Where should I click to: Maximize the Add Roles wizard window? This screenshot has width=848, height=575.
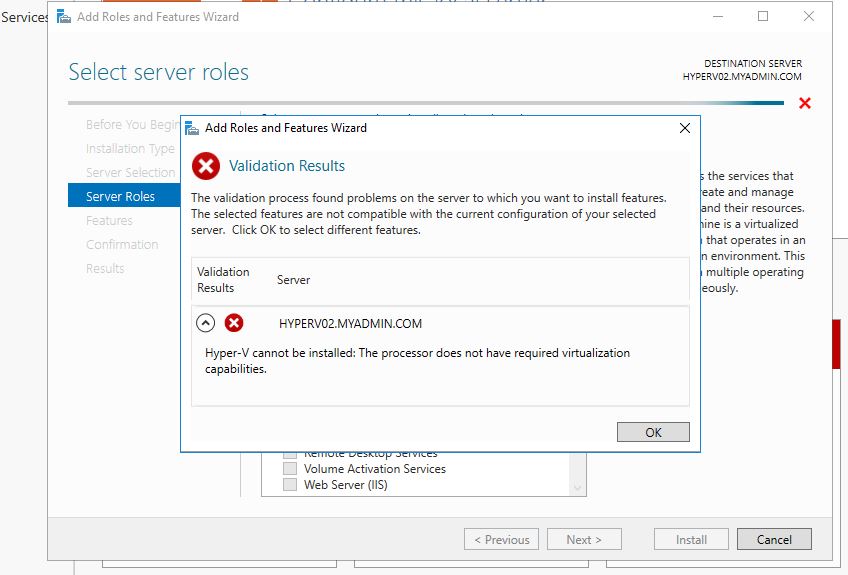(763, 16)
